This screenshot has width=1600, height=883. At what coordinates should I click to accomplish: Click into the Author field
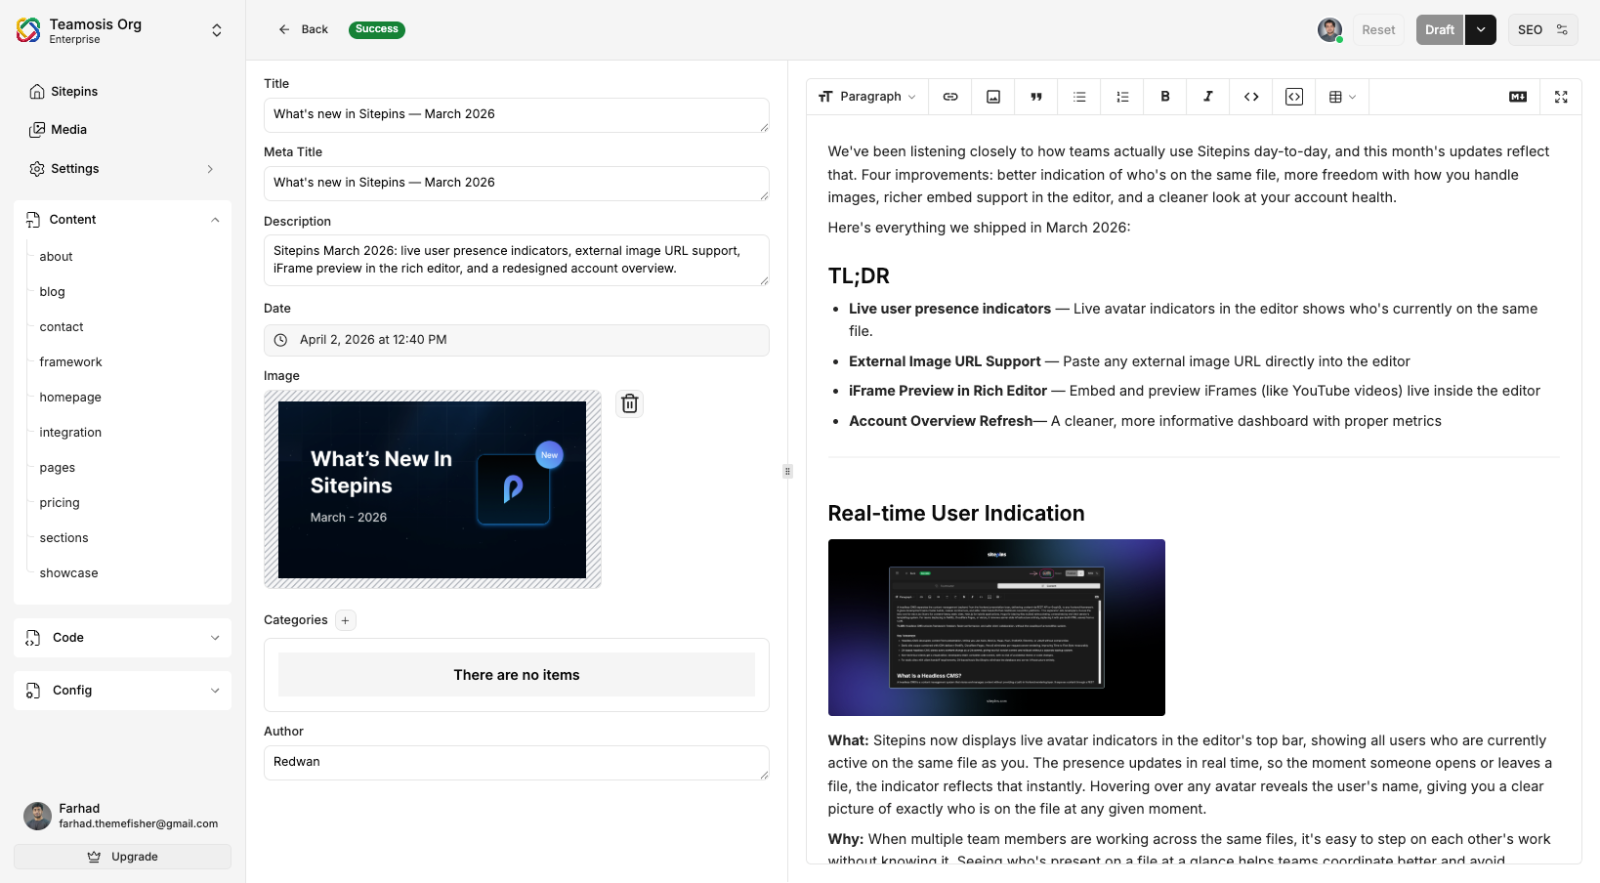(516, 763)
